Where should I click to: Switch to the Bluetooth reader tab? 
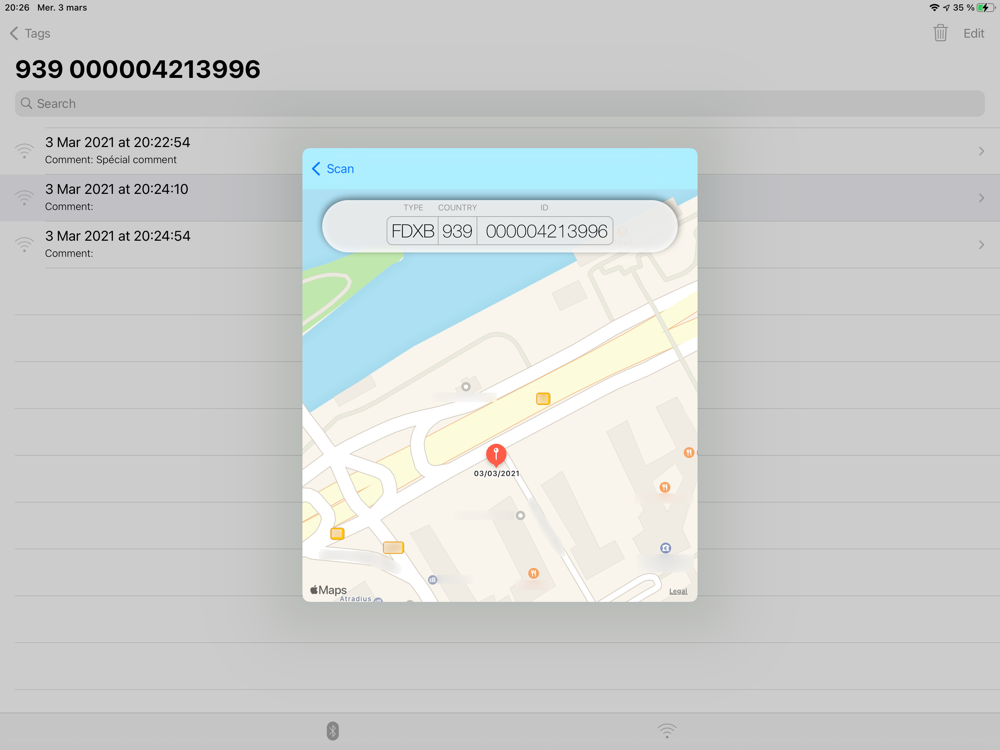(x=332, y=731)
